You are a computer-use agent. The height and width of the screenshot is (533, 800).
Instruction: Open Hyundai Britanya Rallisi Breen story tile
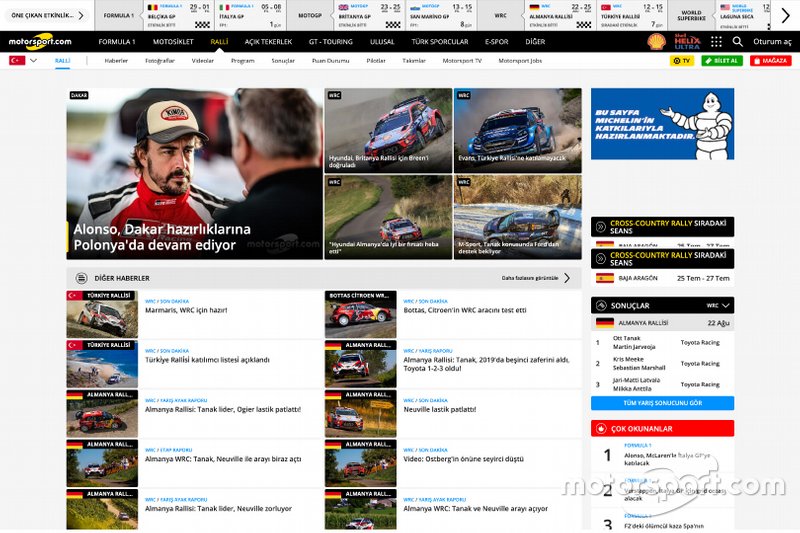pyautogui.click(x=388, y=131)
